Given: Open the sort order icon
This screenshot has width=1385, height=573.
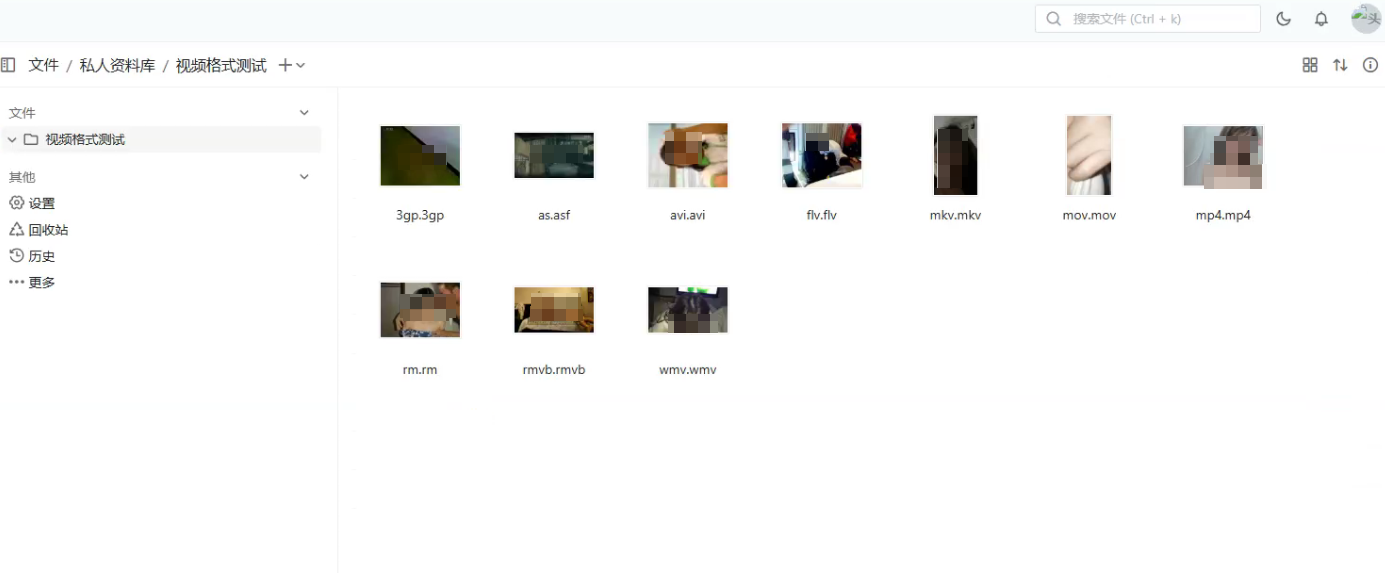Looking at the screenshot, I should (1340, 65).
